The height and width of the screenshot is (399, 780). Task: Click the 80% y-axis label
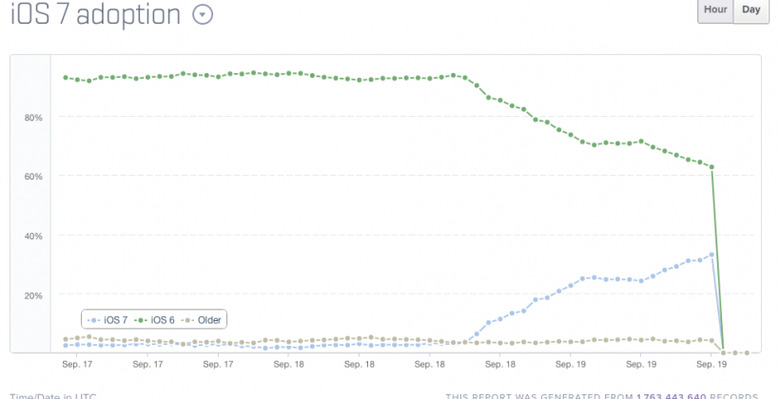coord(33,118)
